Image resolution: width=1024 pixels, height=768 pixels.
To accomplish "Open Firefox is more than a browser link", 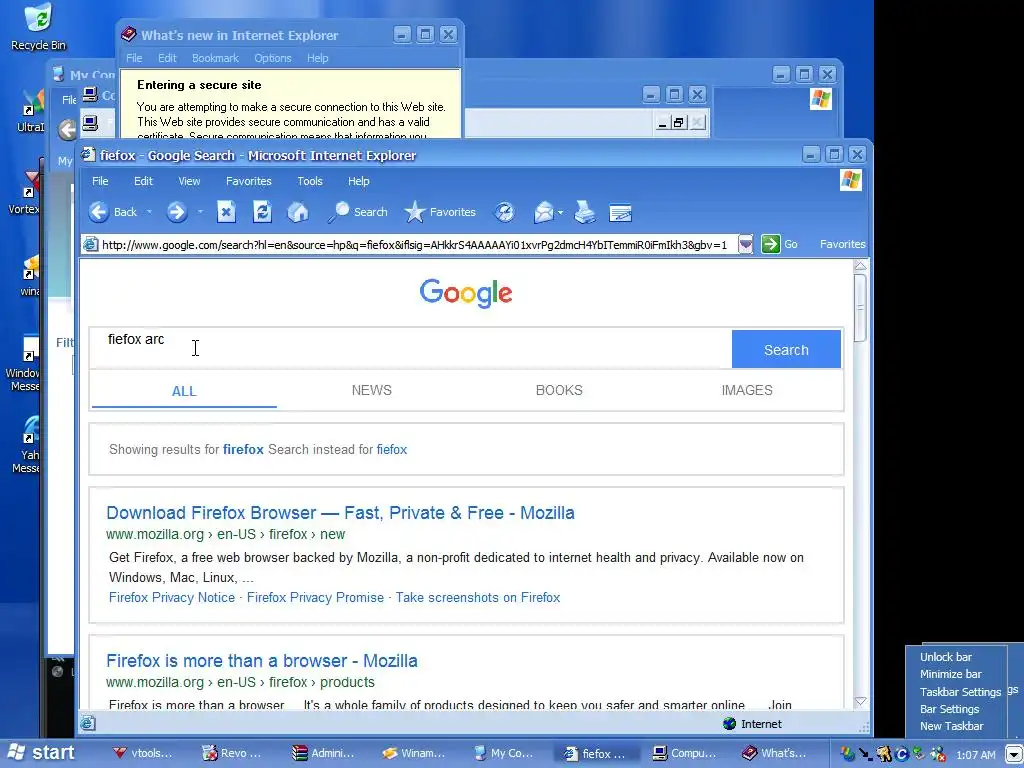I will 261,661.
